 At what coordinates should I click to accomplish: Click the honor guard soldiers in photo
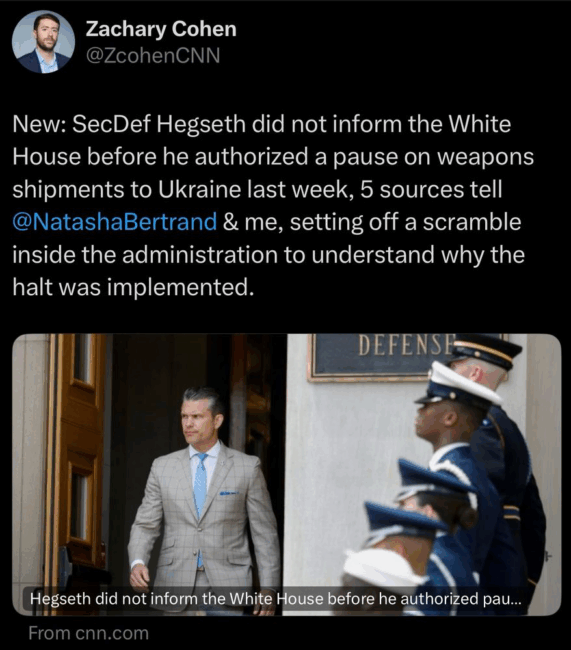point(449,475)
